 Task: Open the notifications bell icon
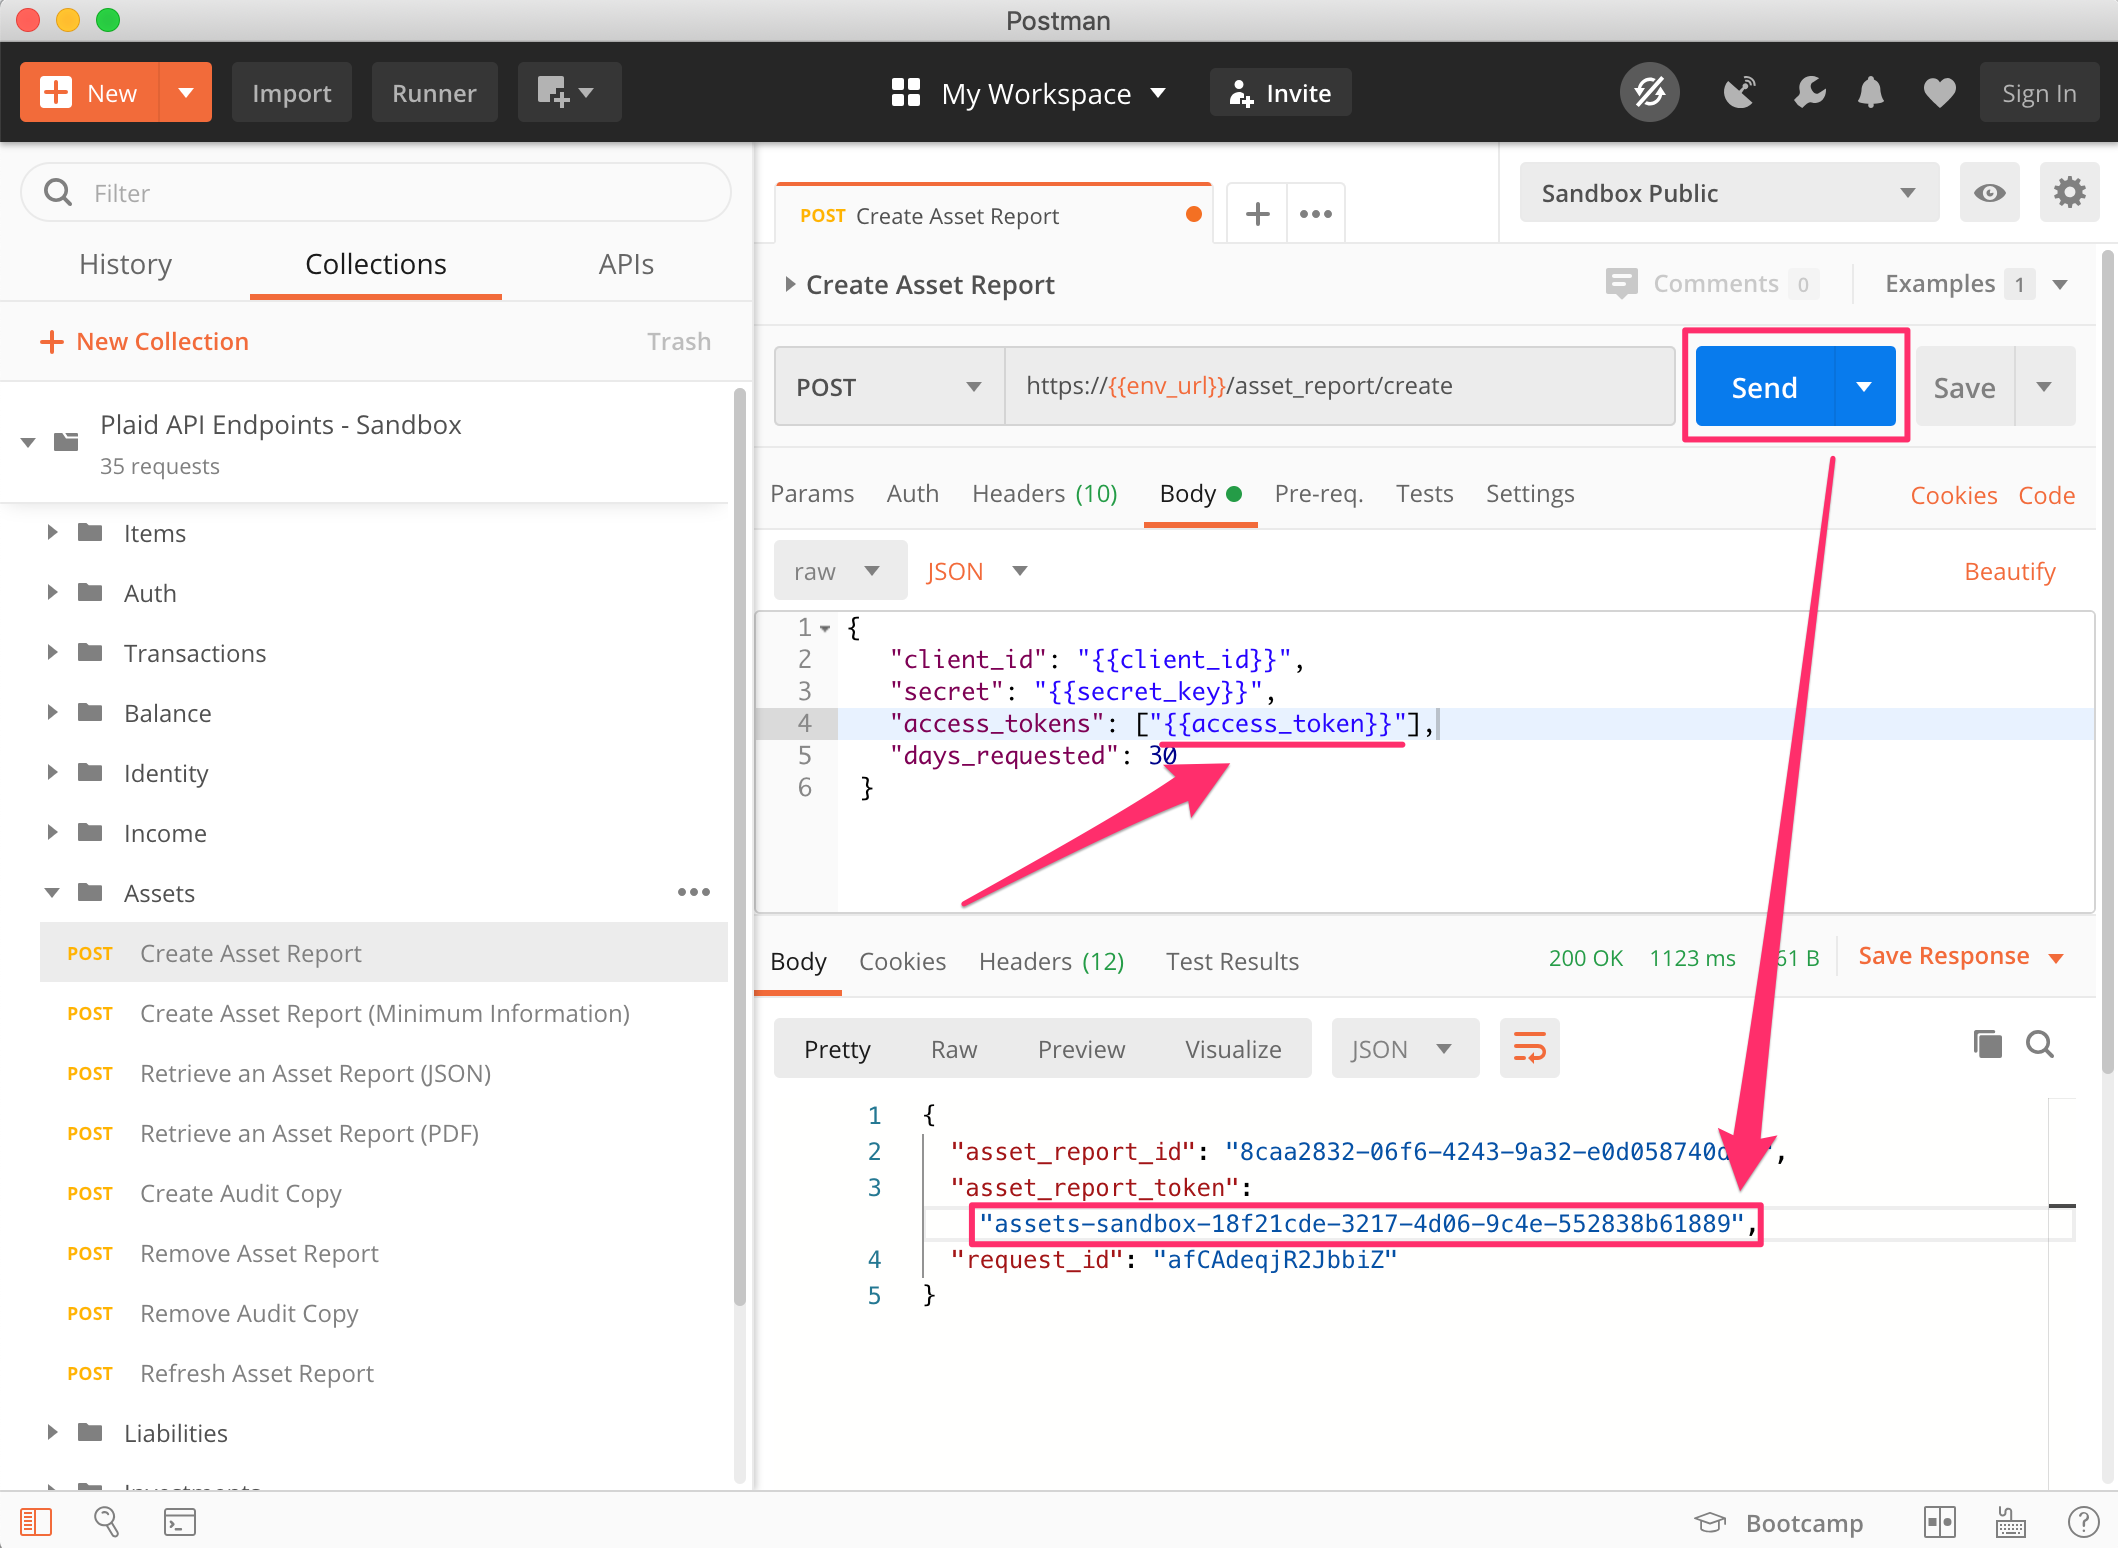[1871, 93]
